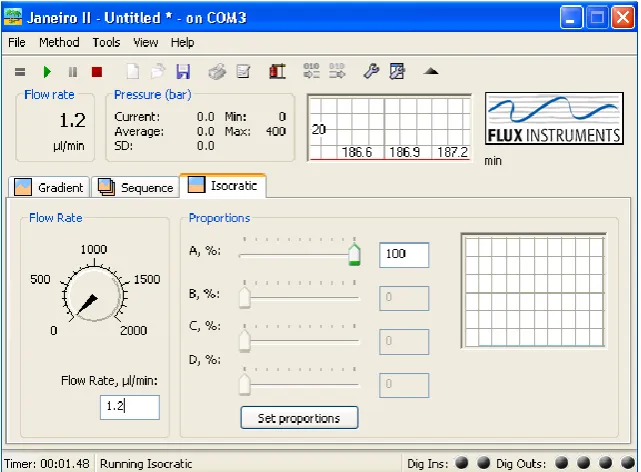Open the wrench settings tool

(371, 71)
